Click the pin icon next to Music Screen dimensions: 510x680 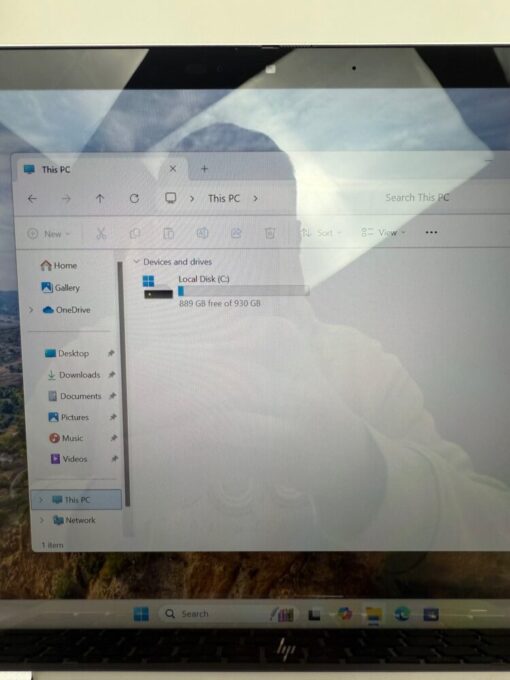[x=114, y=438]
